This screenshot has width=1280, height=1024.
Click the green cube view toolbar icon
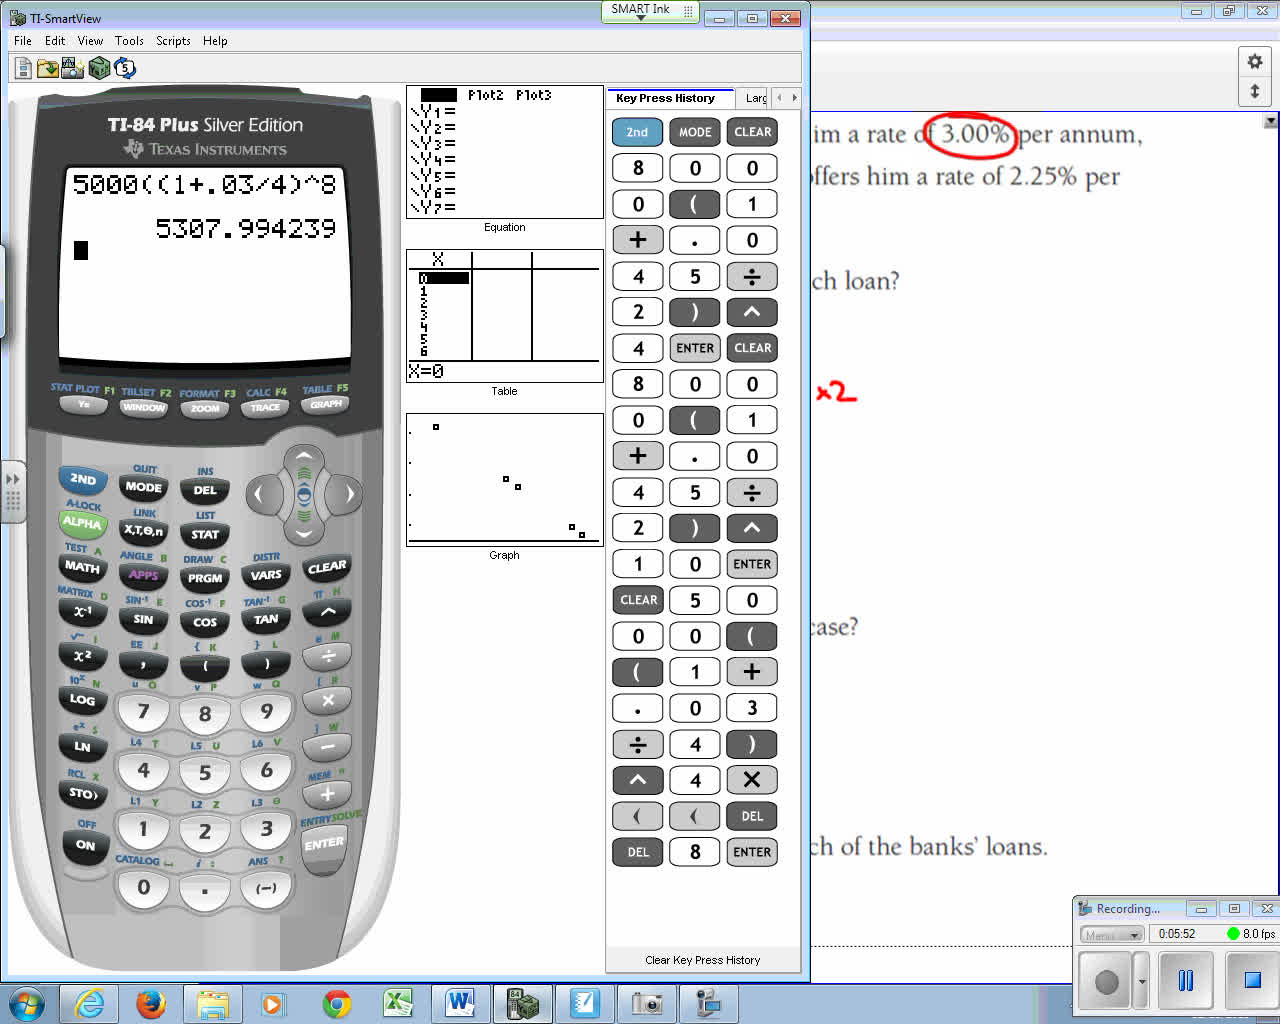click(x=99, y=68)
